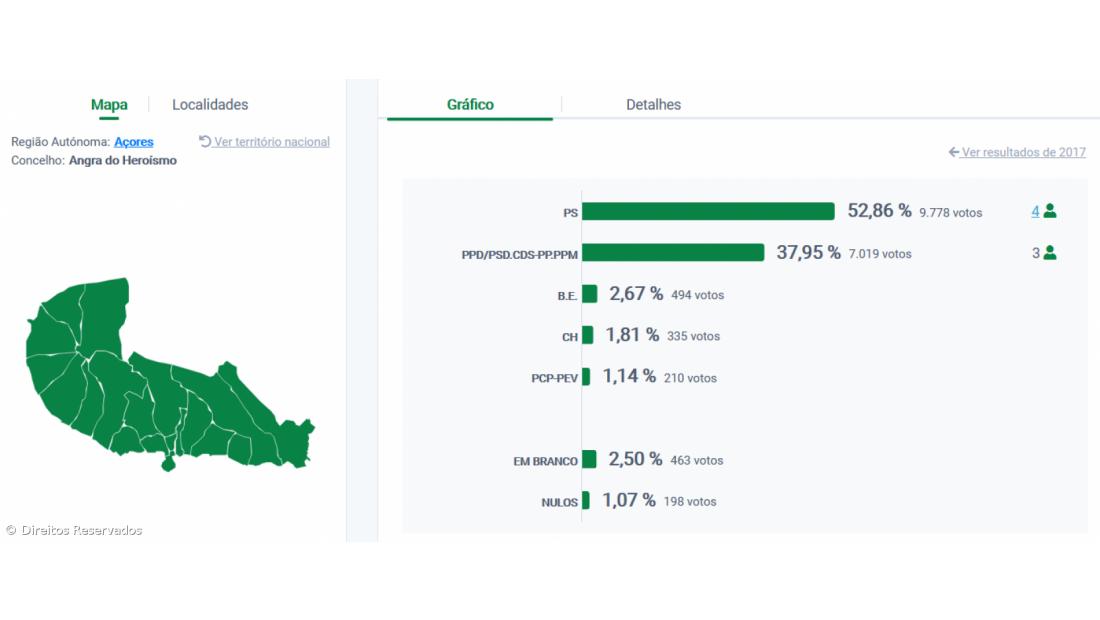Click the undo arrow icon beside Ver território nacional
The image size is (1100, 620).
point(205,141)
